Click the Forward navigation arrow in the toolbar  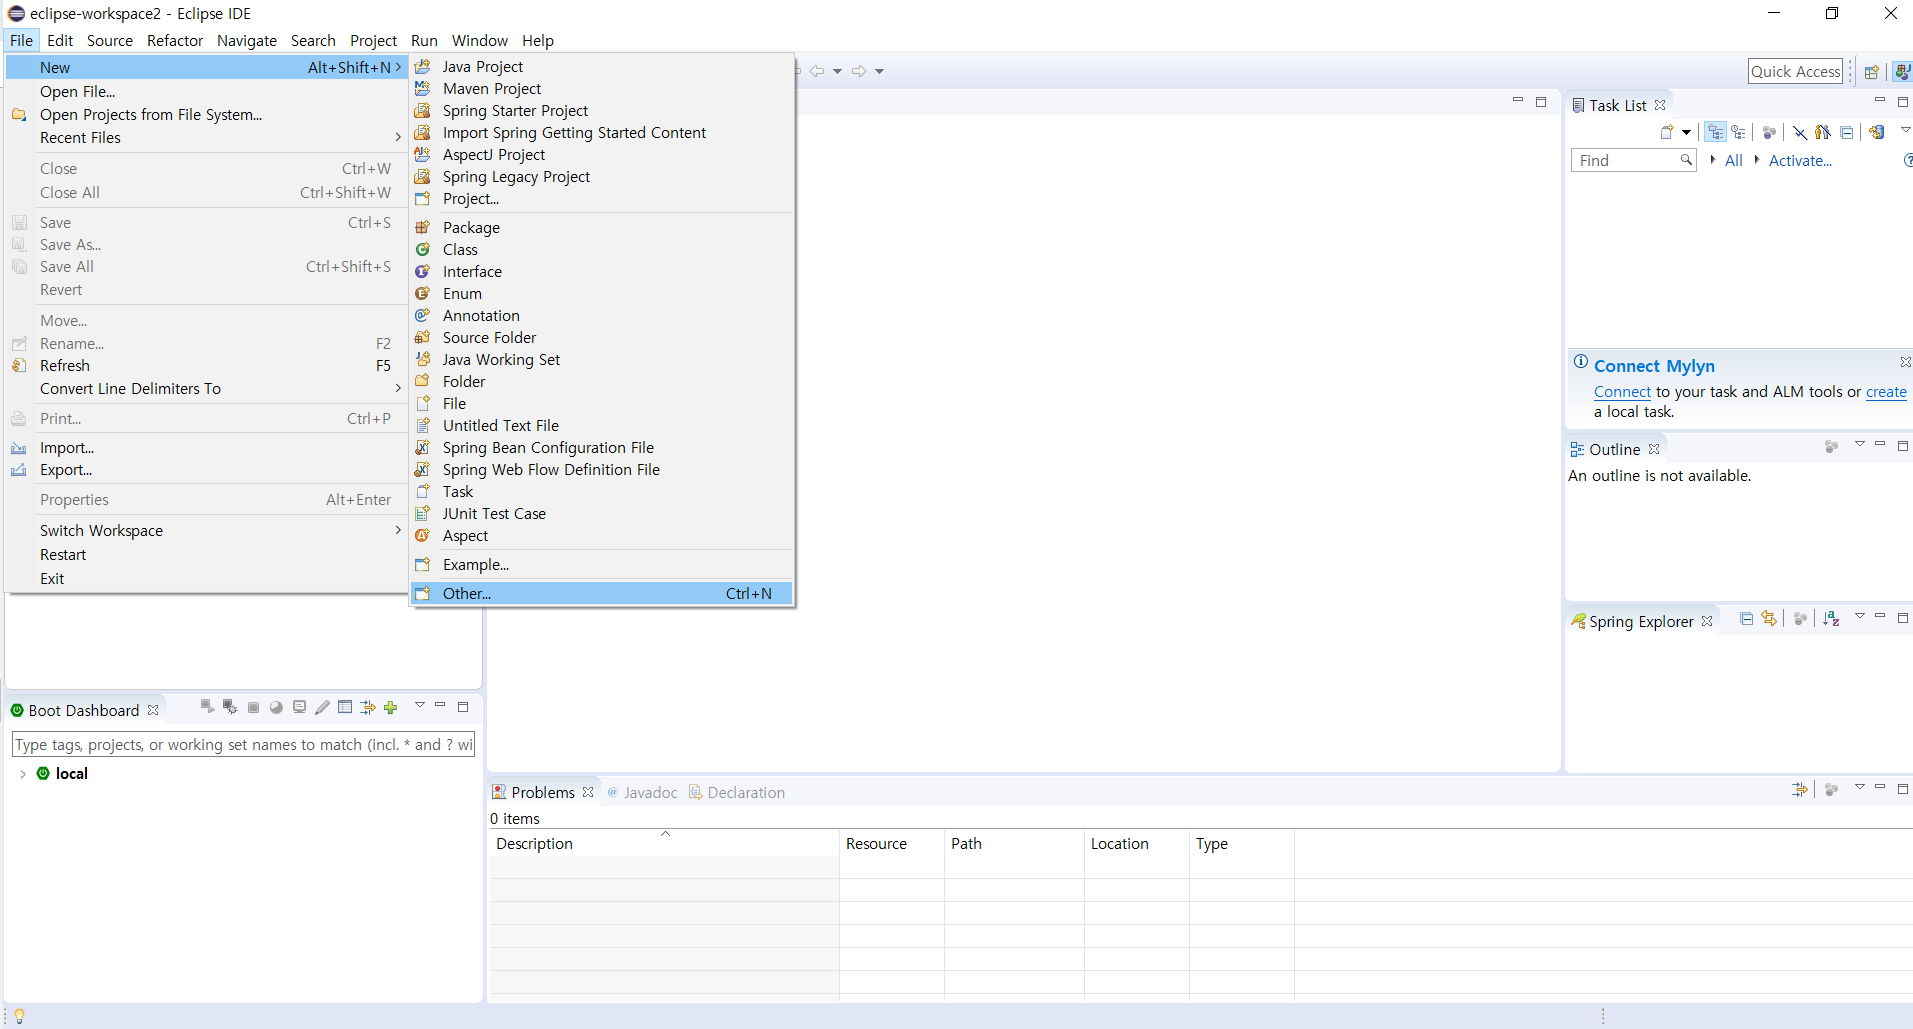point(859,71)
